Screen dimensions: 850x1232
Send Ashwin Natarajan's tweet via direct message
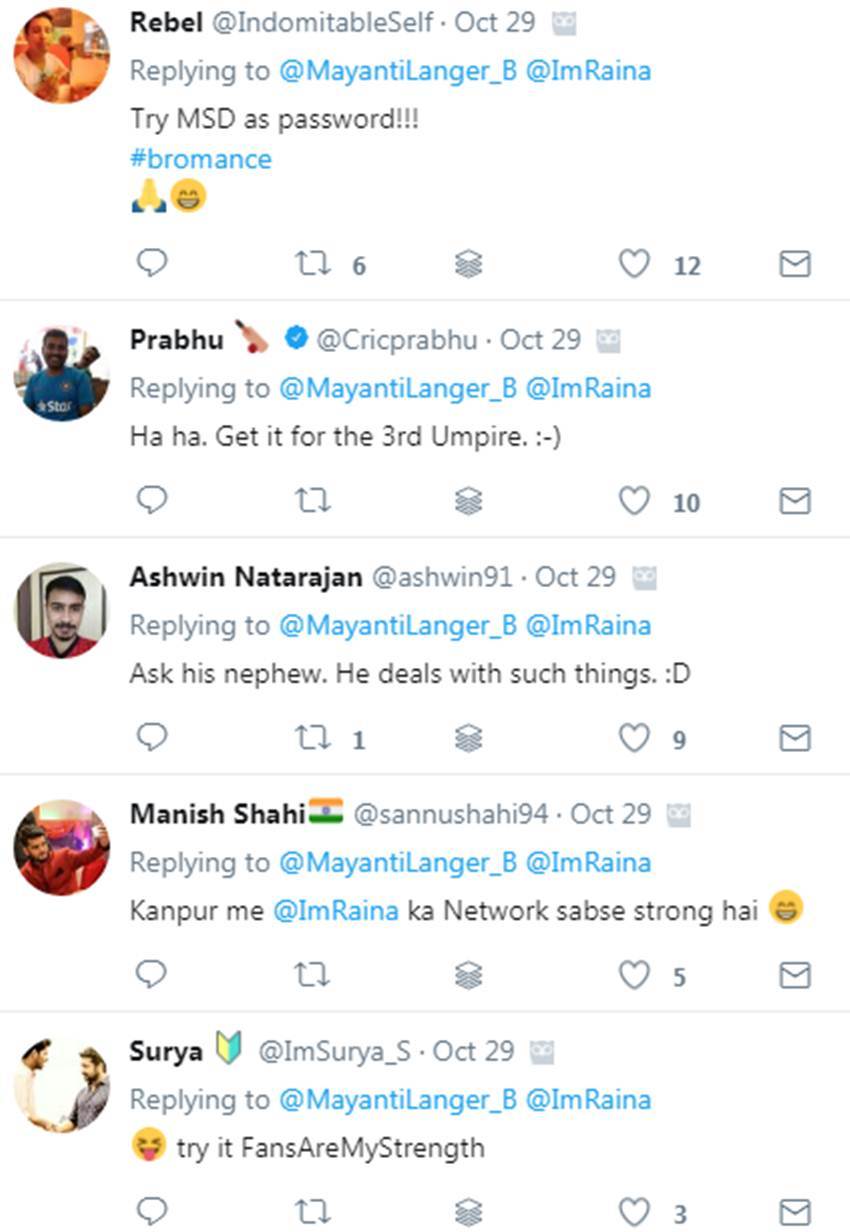click(x=794, y=738)
